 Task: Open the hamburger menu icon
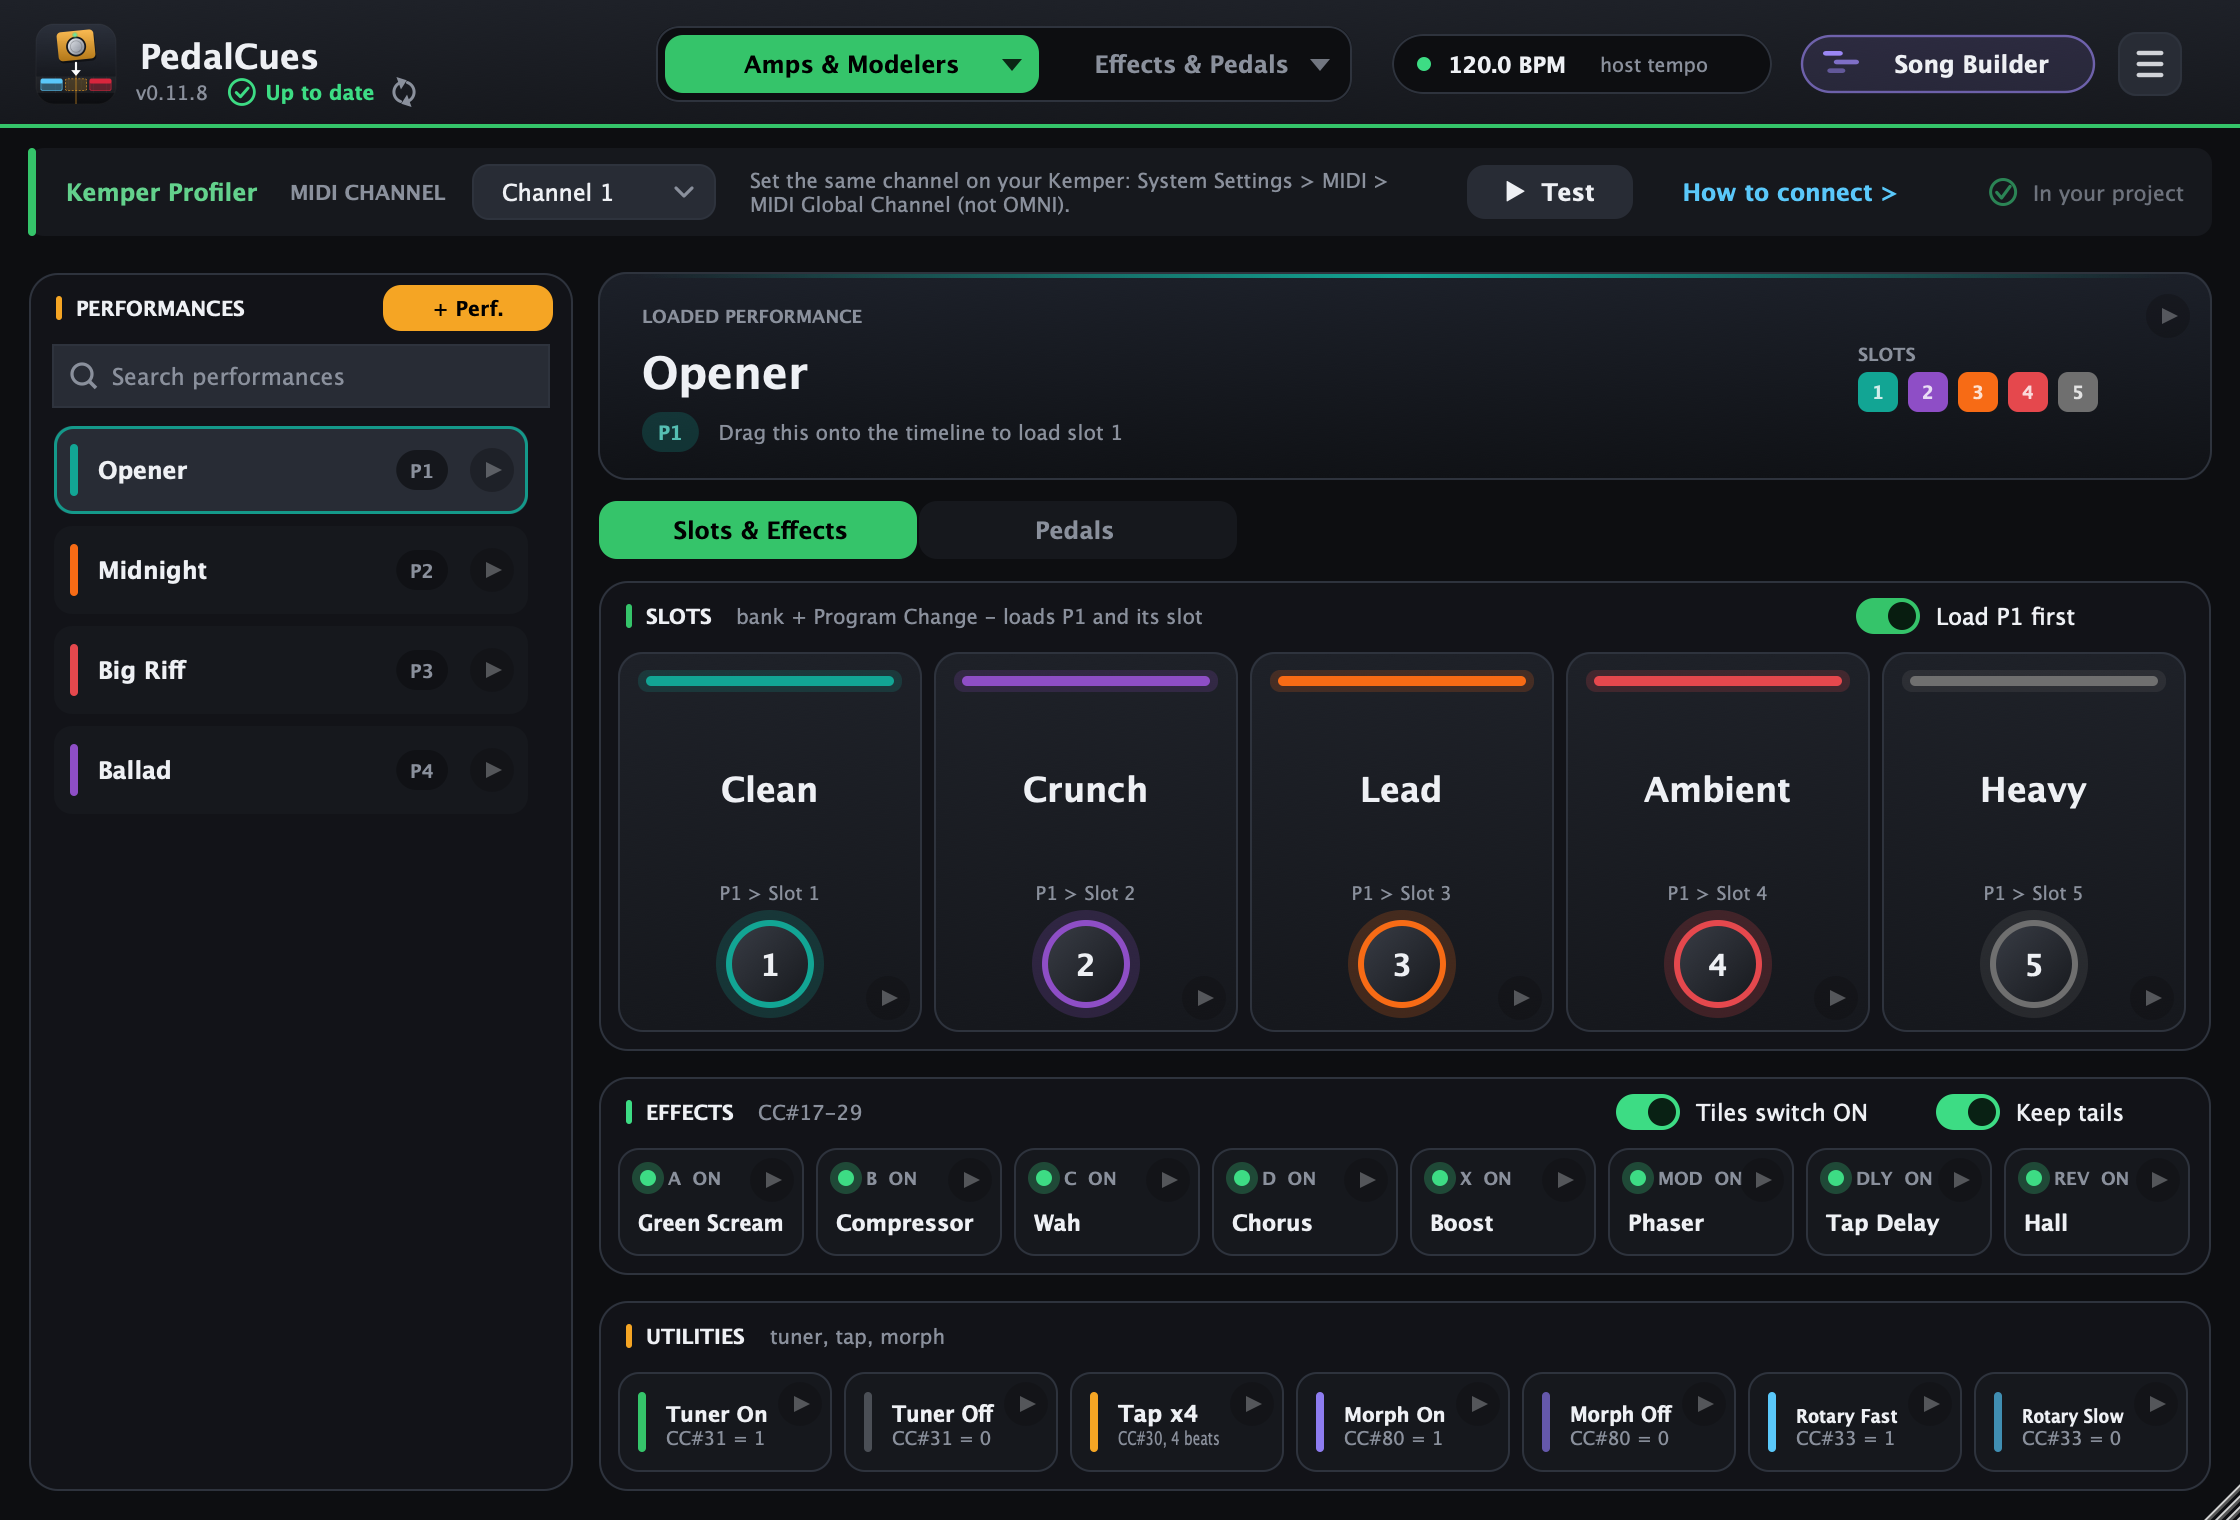click(2149, 65)
